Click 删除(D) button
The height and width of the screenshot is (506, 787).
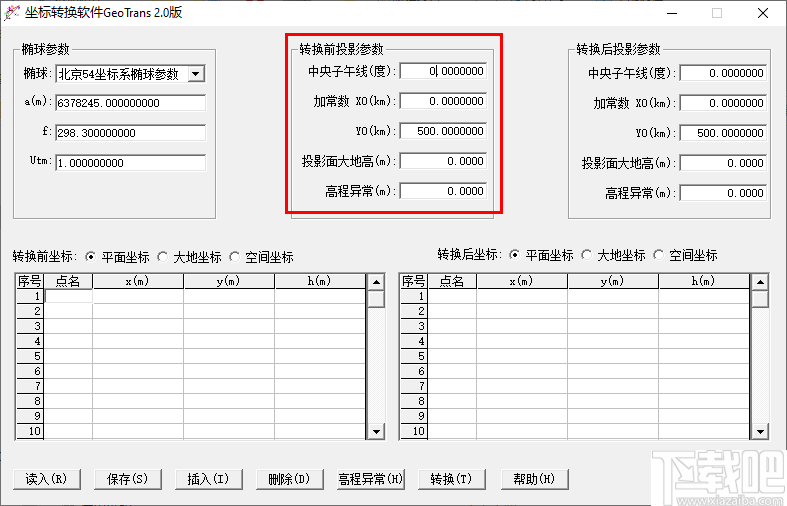click(x=290, y=479)
